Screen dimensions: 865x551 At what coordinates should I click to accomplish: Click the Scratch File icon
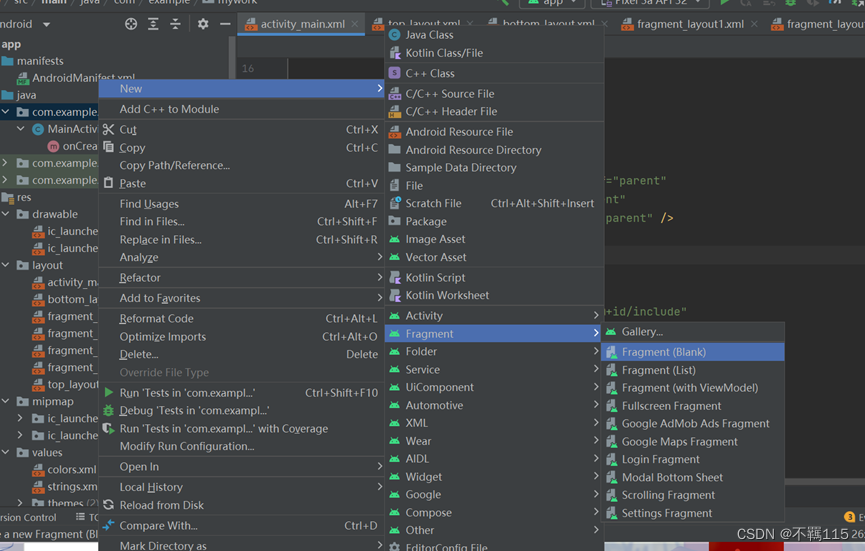click(394, 203)
